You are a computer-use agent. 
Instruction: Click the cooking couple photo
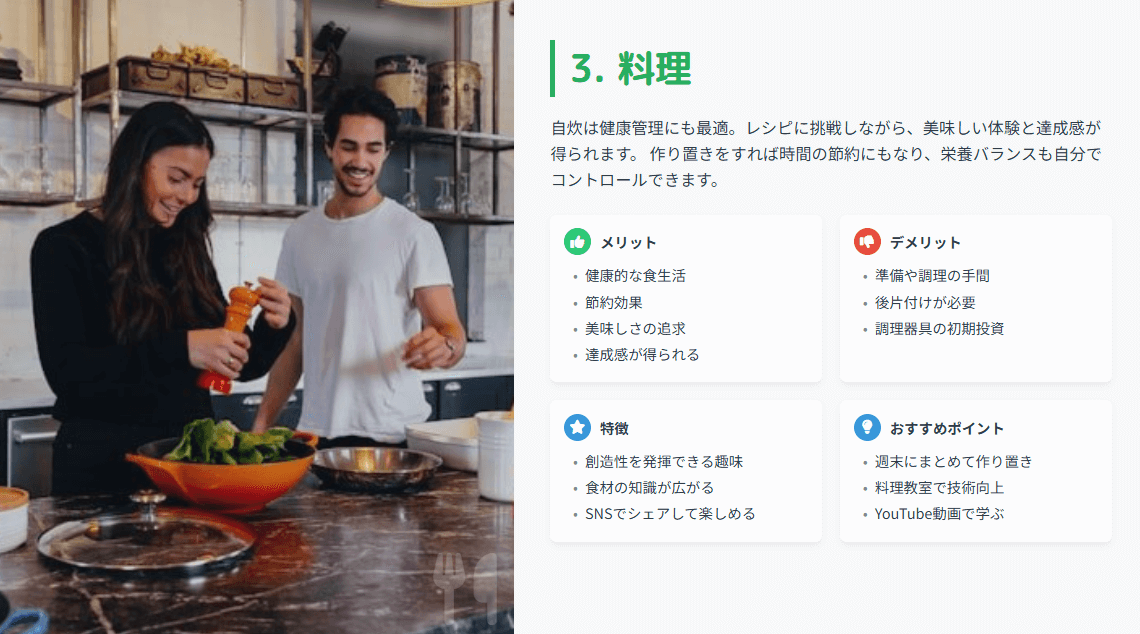tap(257, 317)
